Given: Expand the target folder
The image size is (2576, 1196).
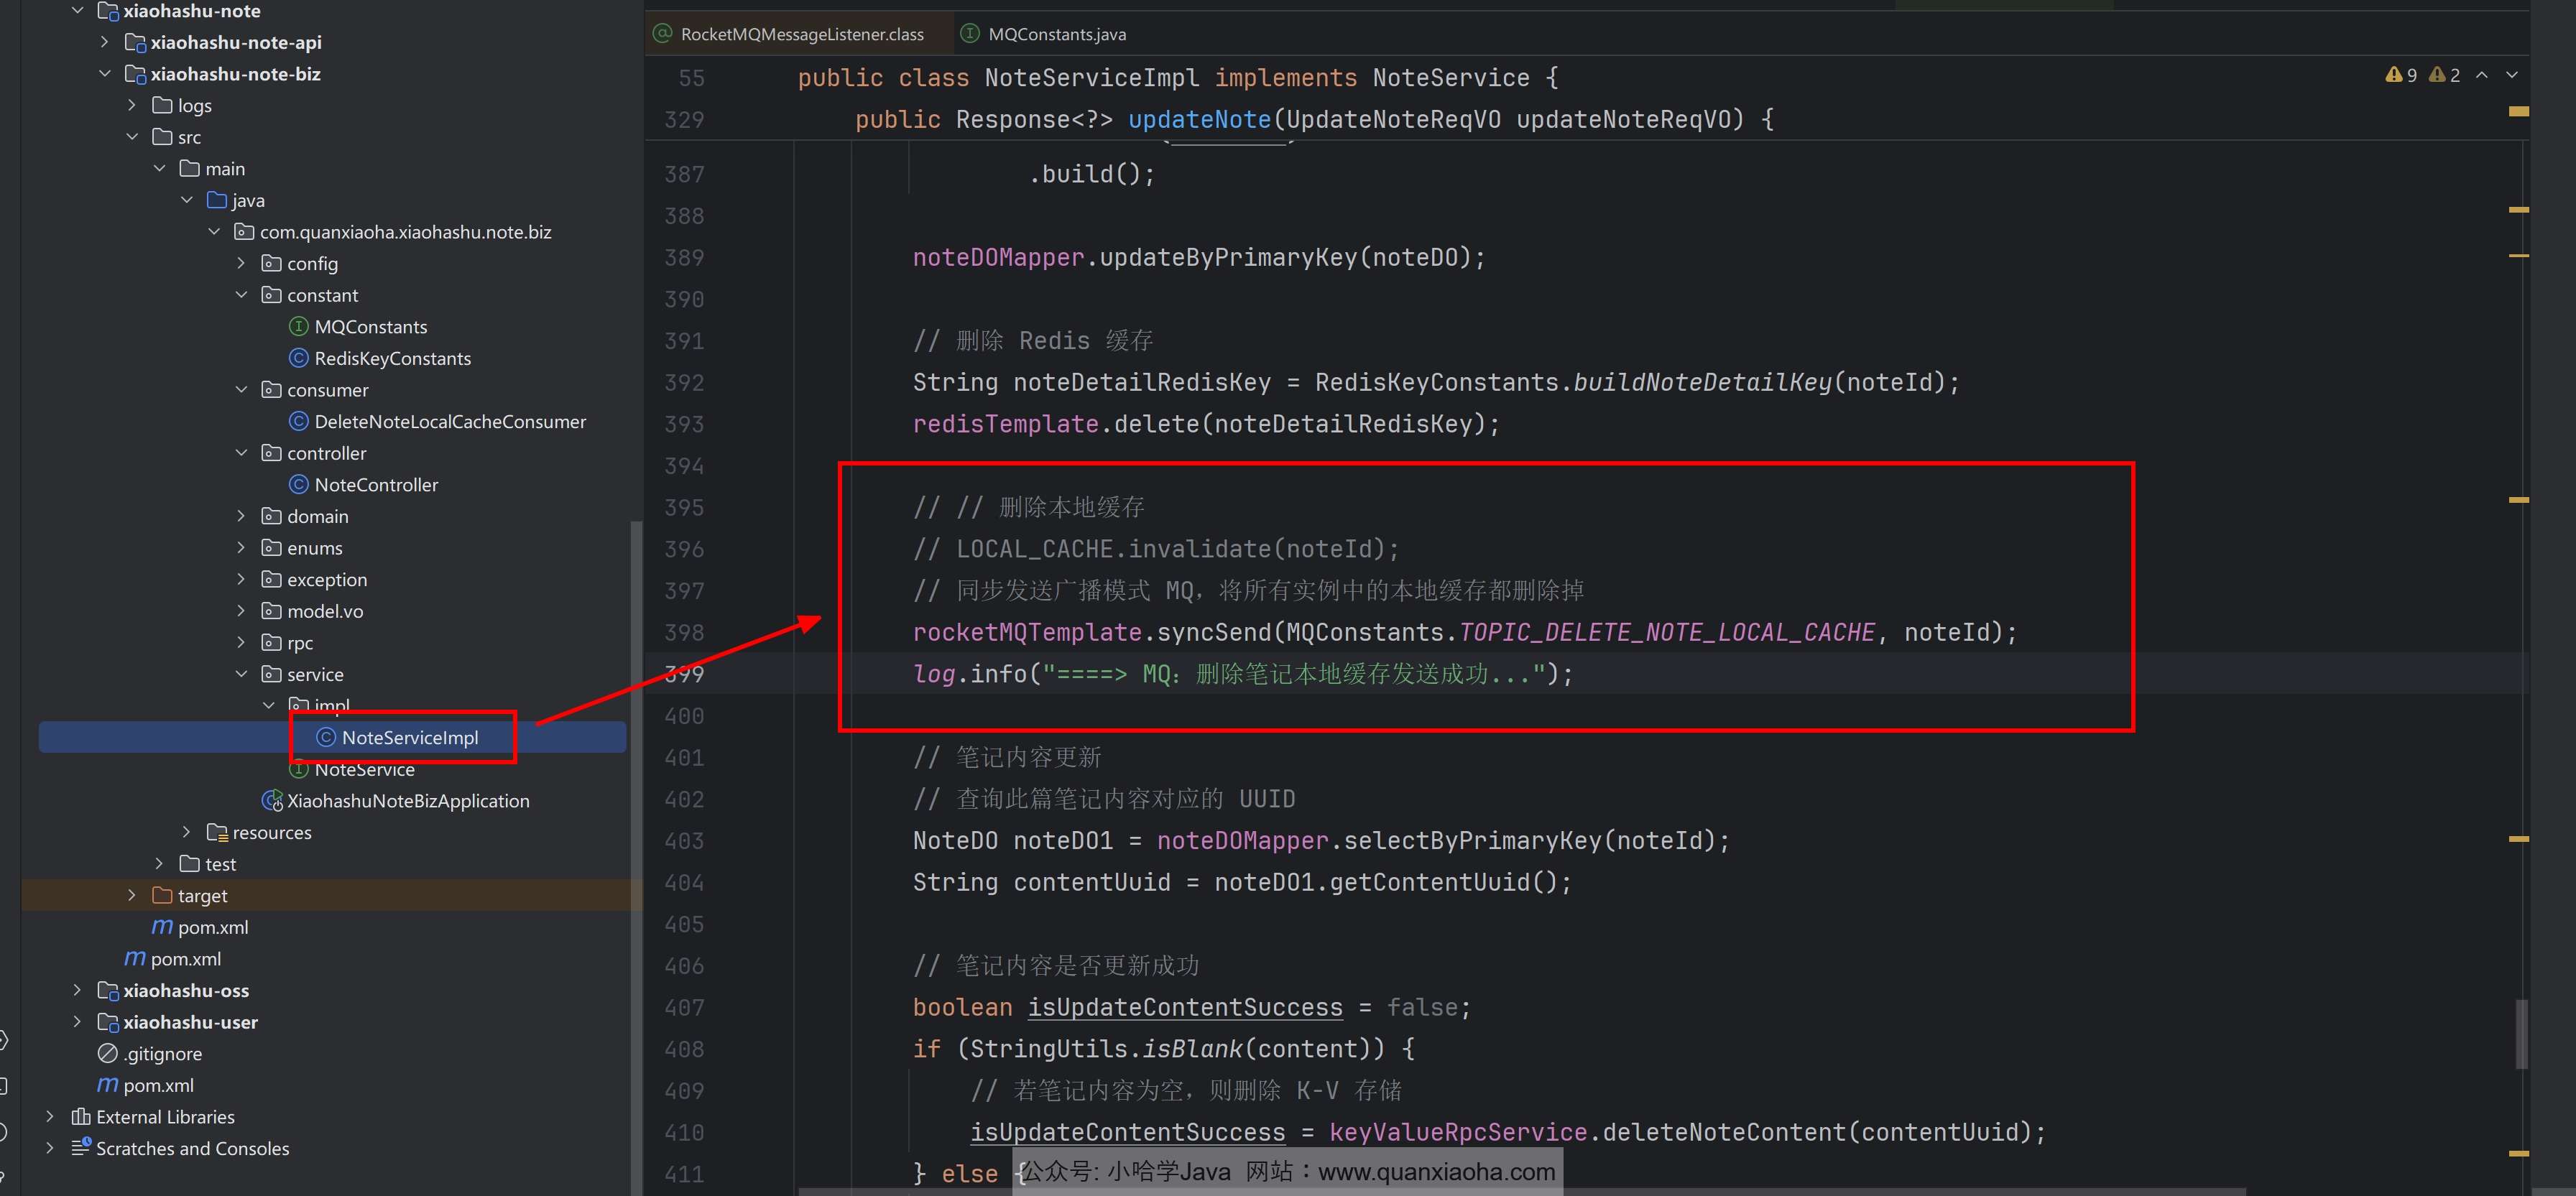Looking at the screenshot, I should (131, 895).
